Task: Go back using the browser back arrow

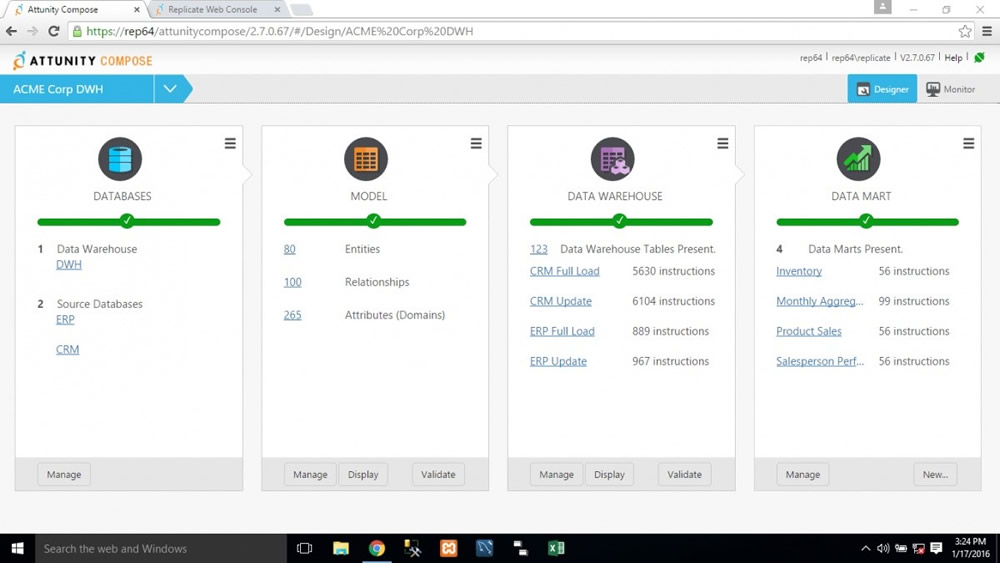Action: pyautogui.click(x=11, y=31)
